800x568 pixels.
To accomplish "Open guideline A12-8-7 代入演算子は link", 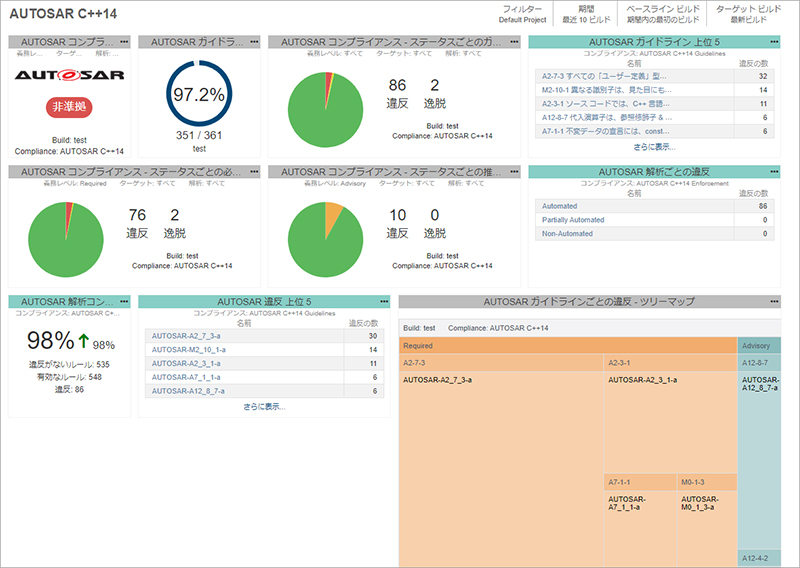I will point(607,117).
